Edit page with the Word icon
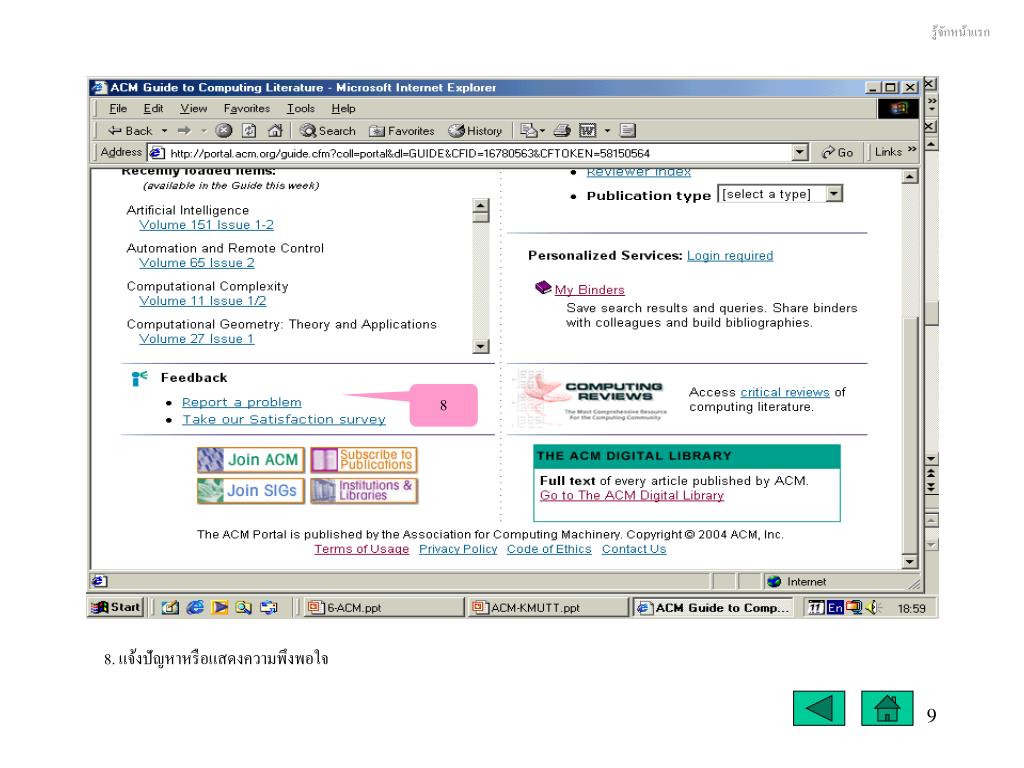Viewport: 1024px width, 768px height. [588, 131]
